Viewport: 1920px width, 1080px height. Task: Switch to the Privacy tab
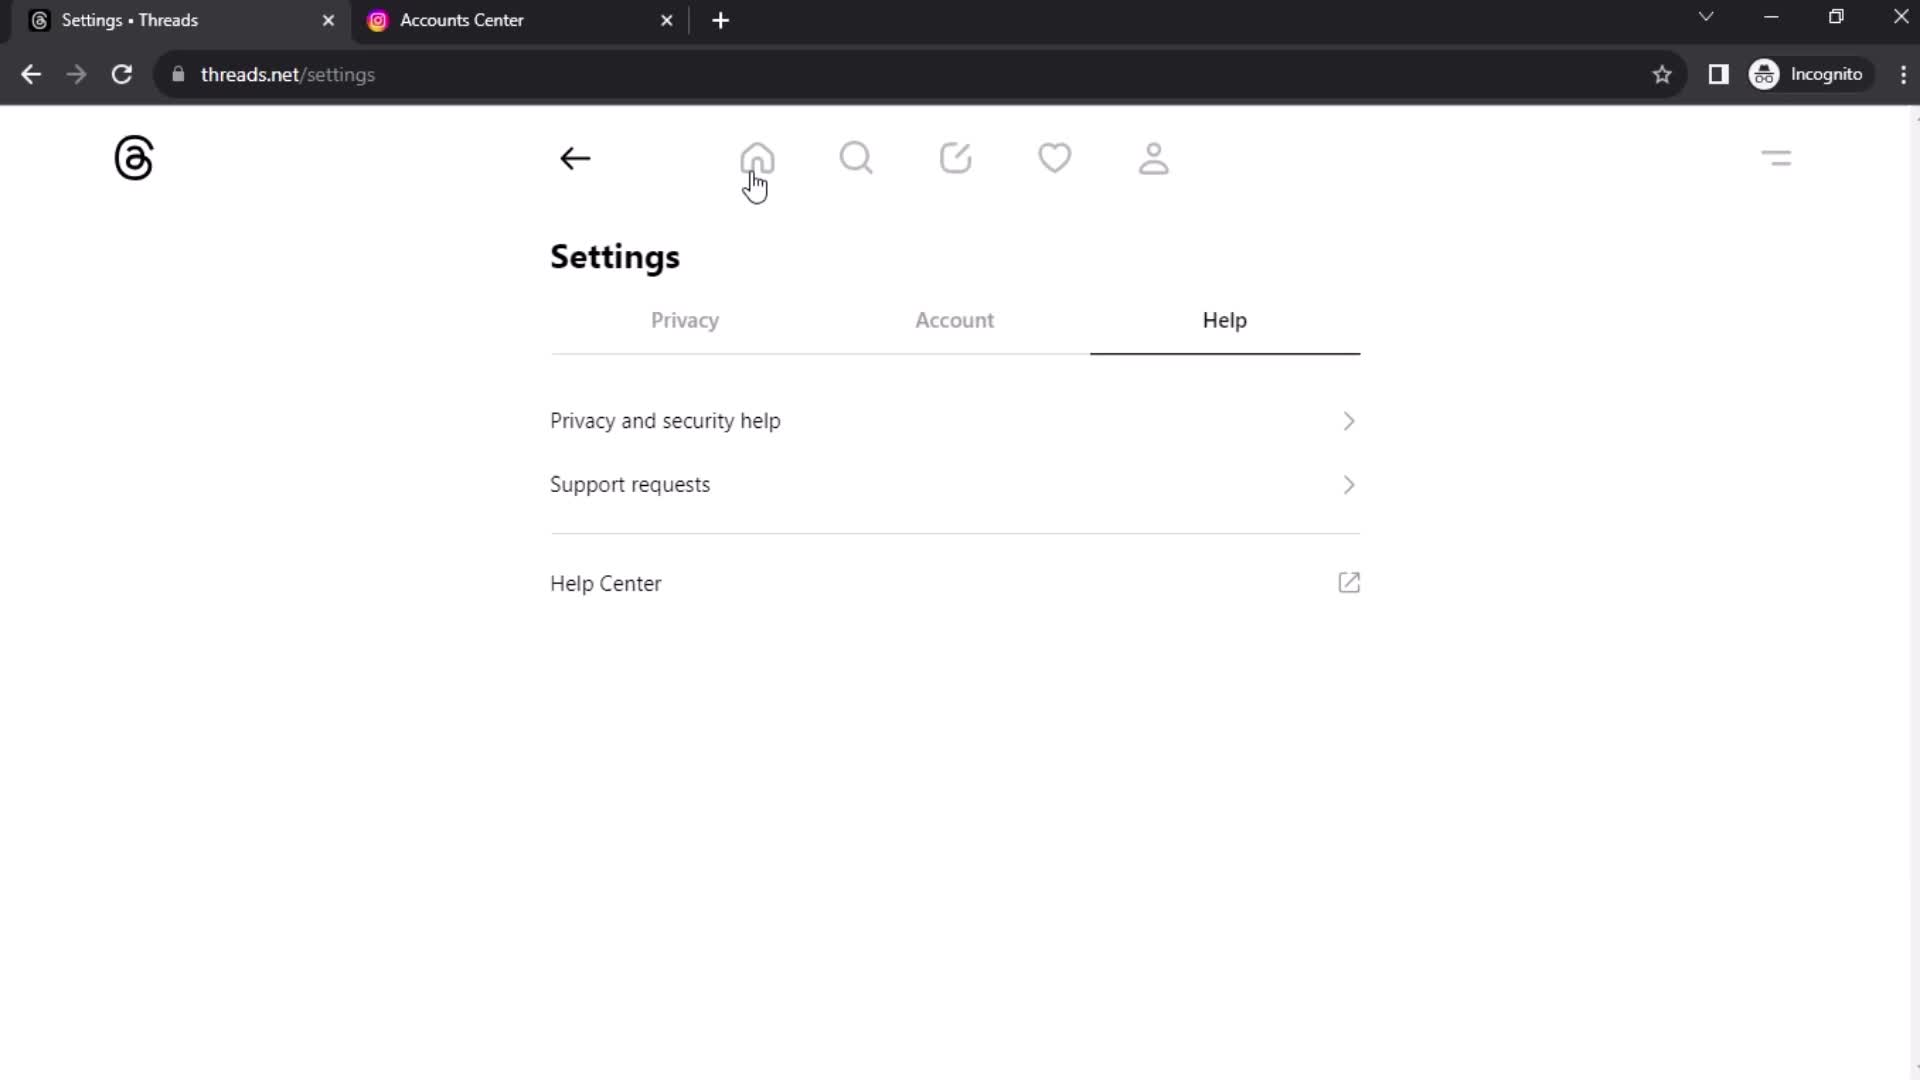click(684, 319)
